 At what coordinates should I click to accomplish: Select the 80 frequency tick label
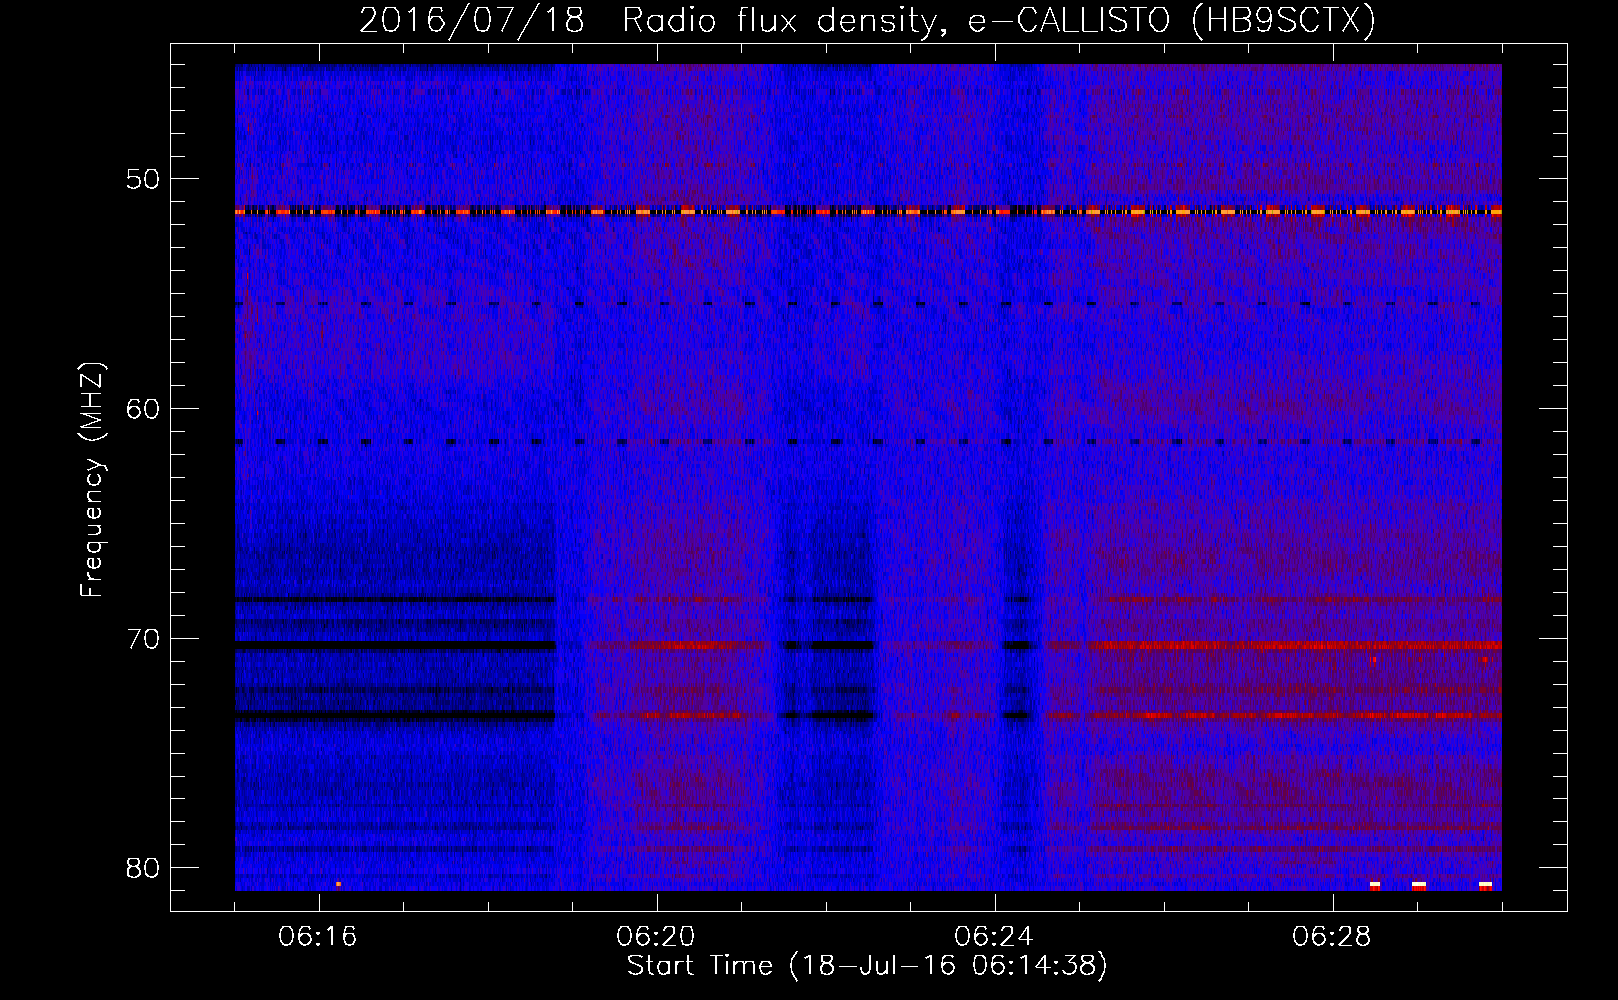[143, 868]
